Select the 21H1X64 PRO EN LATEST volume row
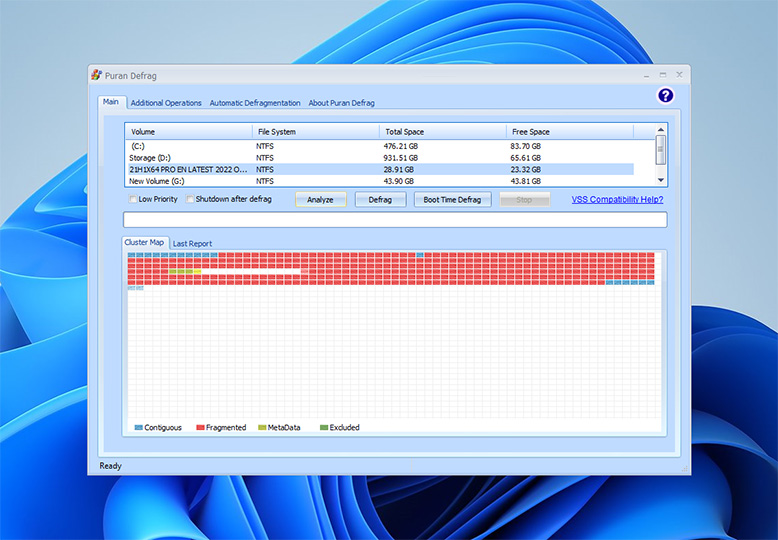The height and width of the screenshot is (540, 778). (381, 169)
